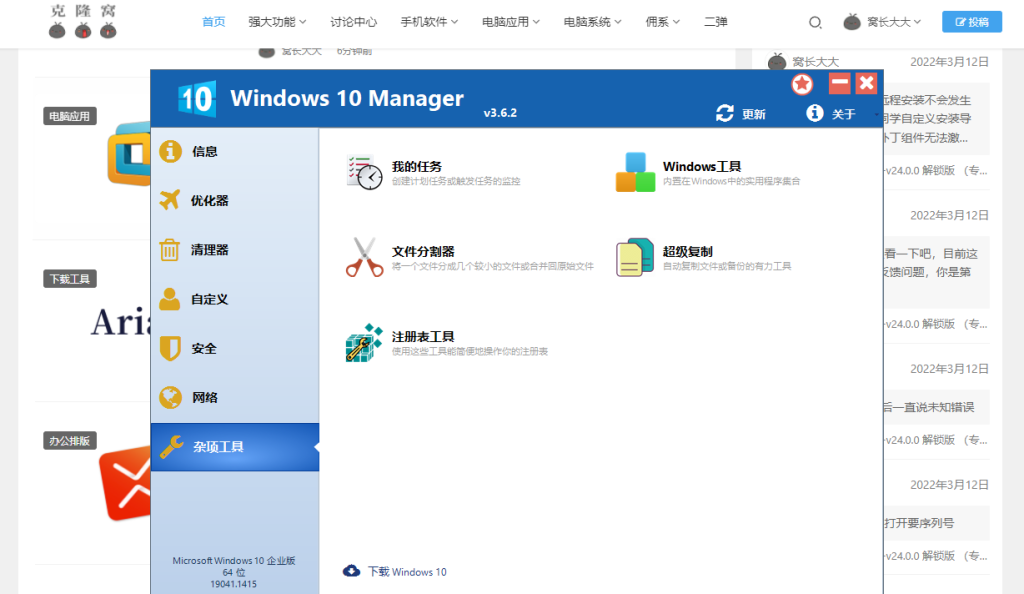This screenshot has width=1024, height=594.
Task: Open the 下载 Windows 10 link
Action: point(407,572)
